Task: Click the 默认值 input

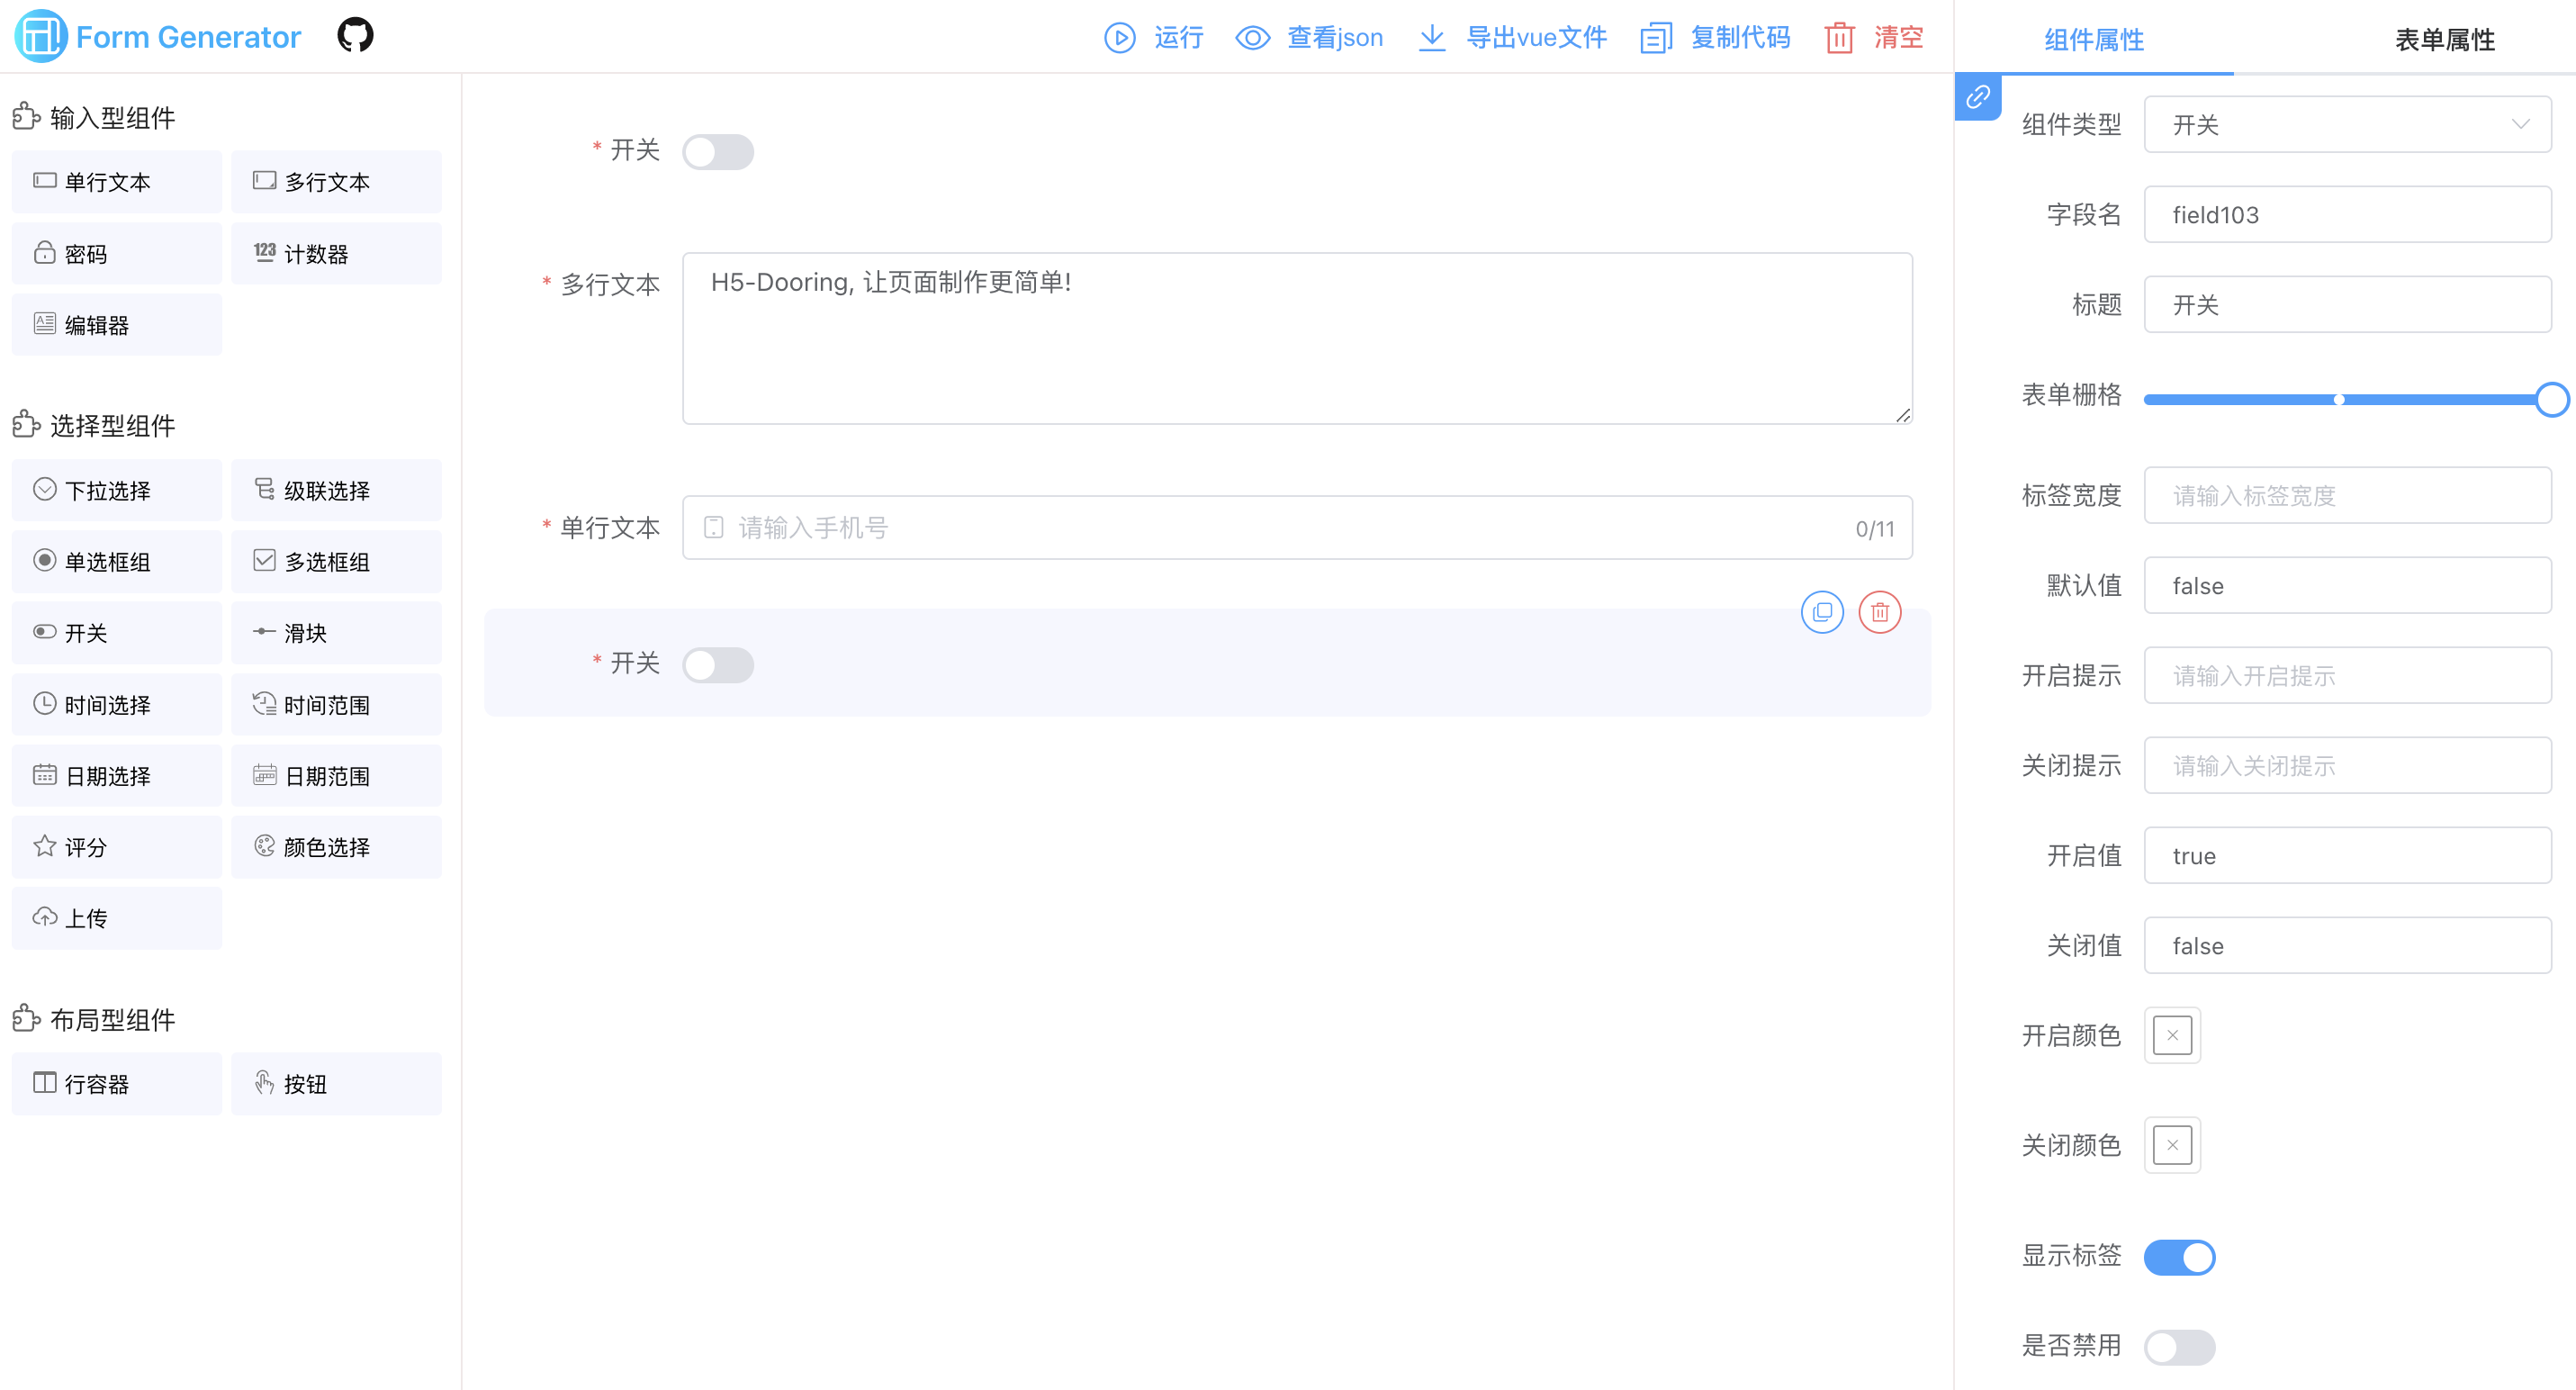Action: 2347,585
